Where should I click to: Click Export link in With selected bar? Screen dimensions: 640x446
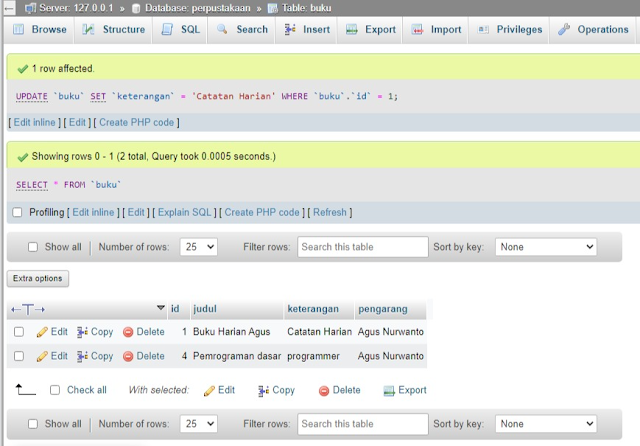(x=412, y=390)
